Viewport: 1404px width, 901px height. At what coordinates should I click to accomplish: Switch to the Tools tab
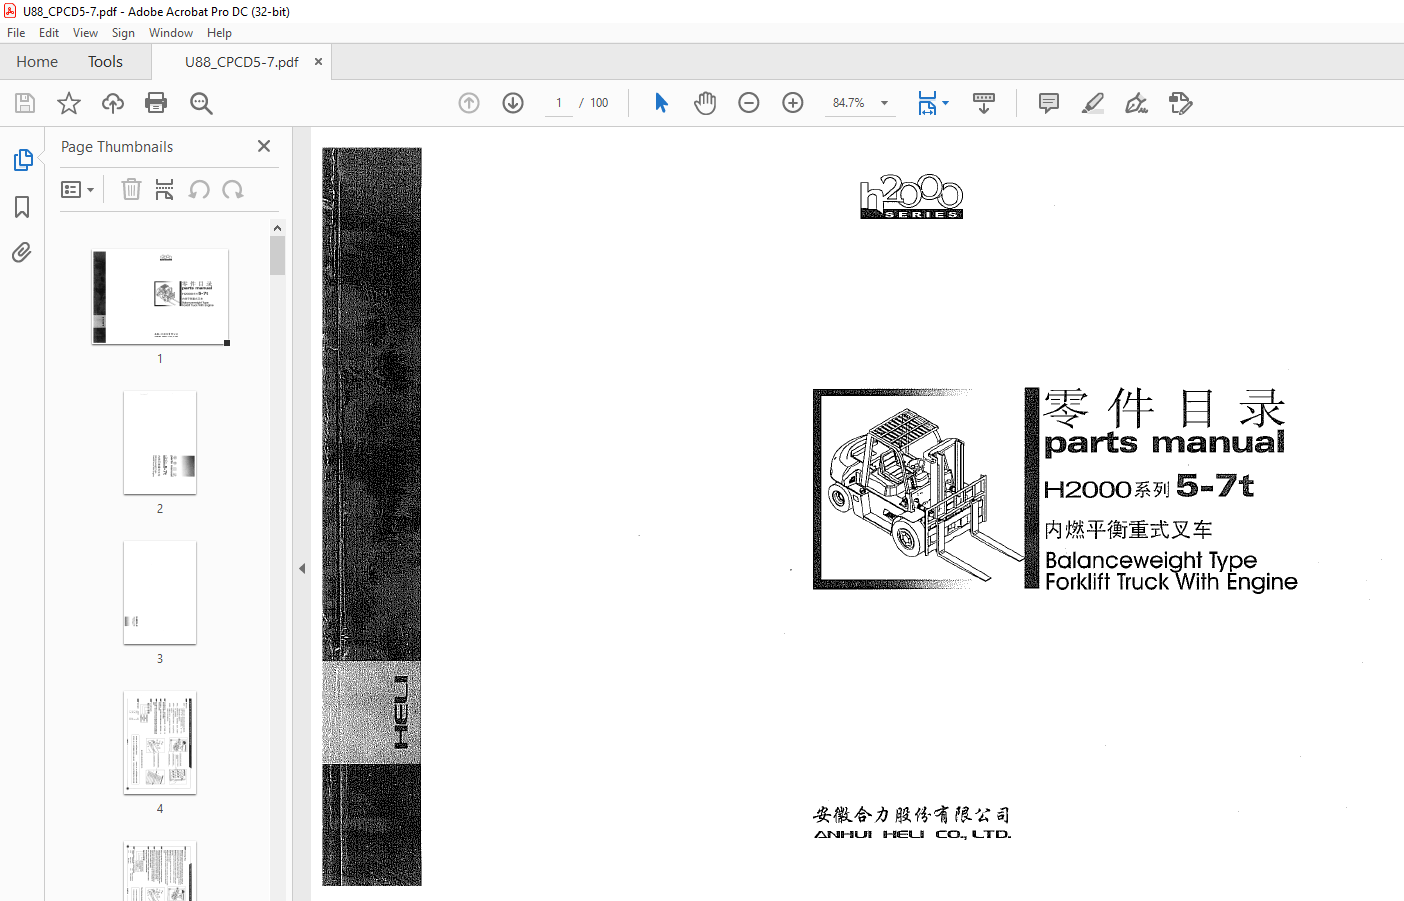(105, 62)
